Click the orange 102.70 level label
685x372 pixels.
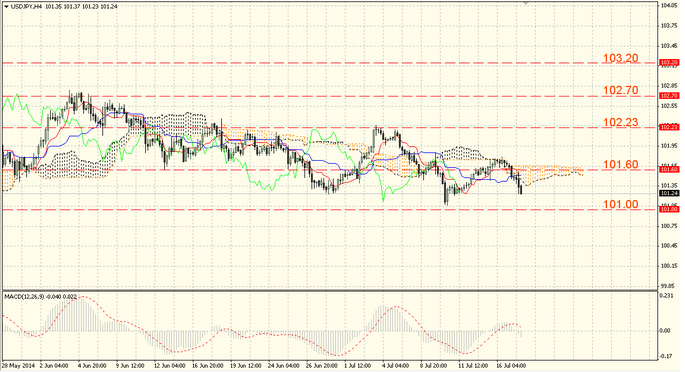point(621,90)
